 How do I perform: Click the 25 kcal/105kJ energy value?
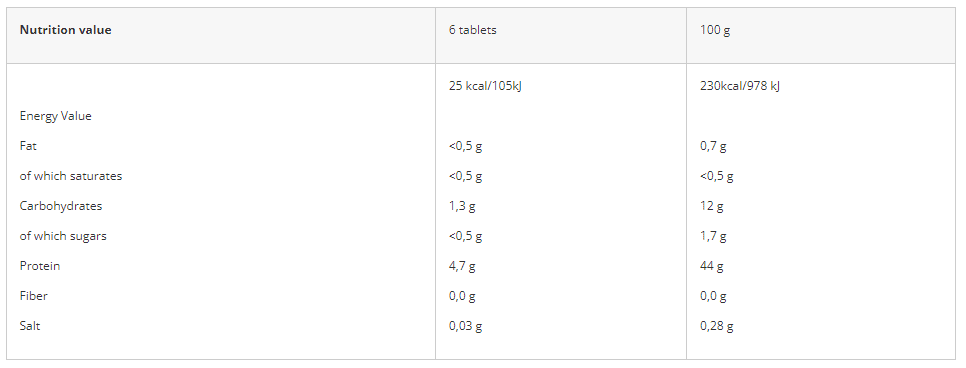485,86
